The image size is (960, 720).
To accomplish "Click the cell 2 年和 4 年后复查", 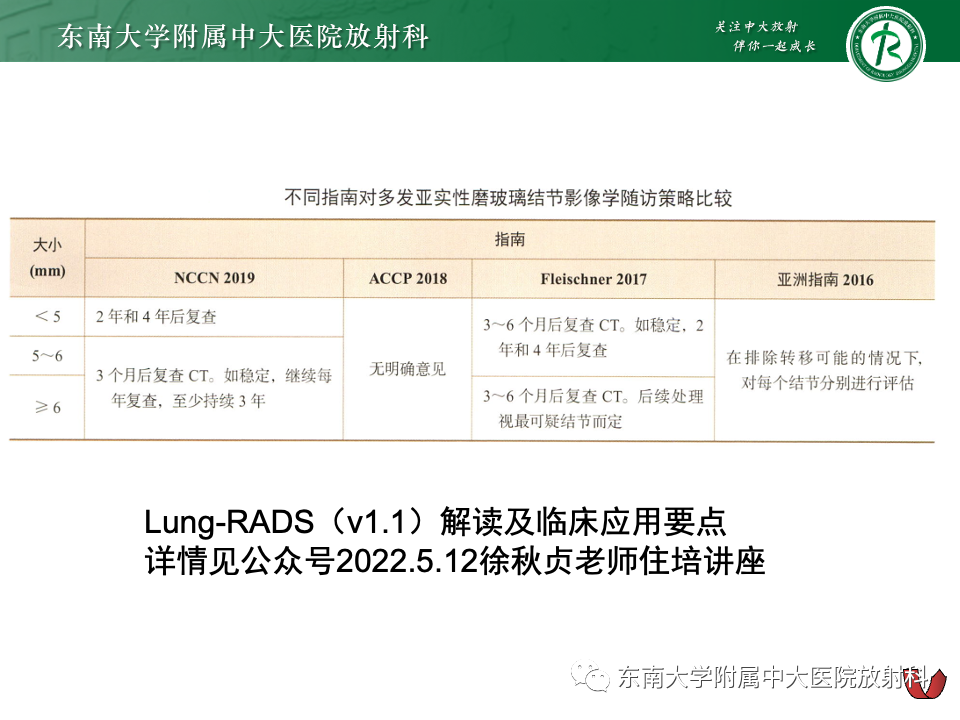I will click(x=156, y=317).
